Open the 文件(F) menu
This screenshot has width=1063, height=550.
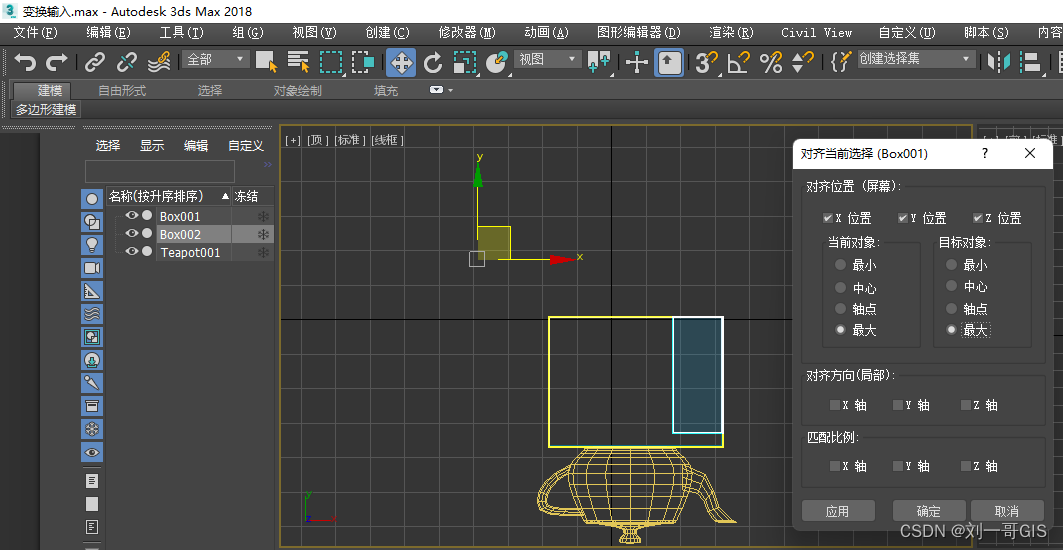[35, 33]
